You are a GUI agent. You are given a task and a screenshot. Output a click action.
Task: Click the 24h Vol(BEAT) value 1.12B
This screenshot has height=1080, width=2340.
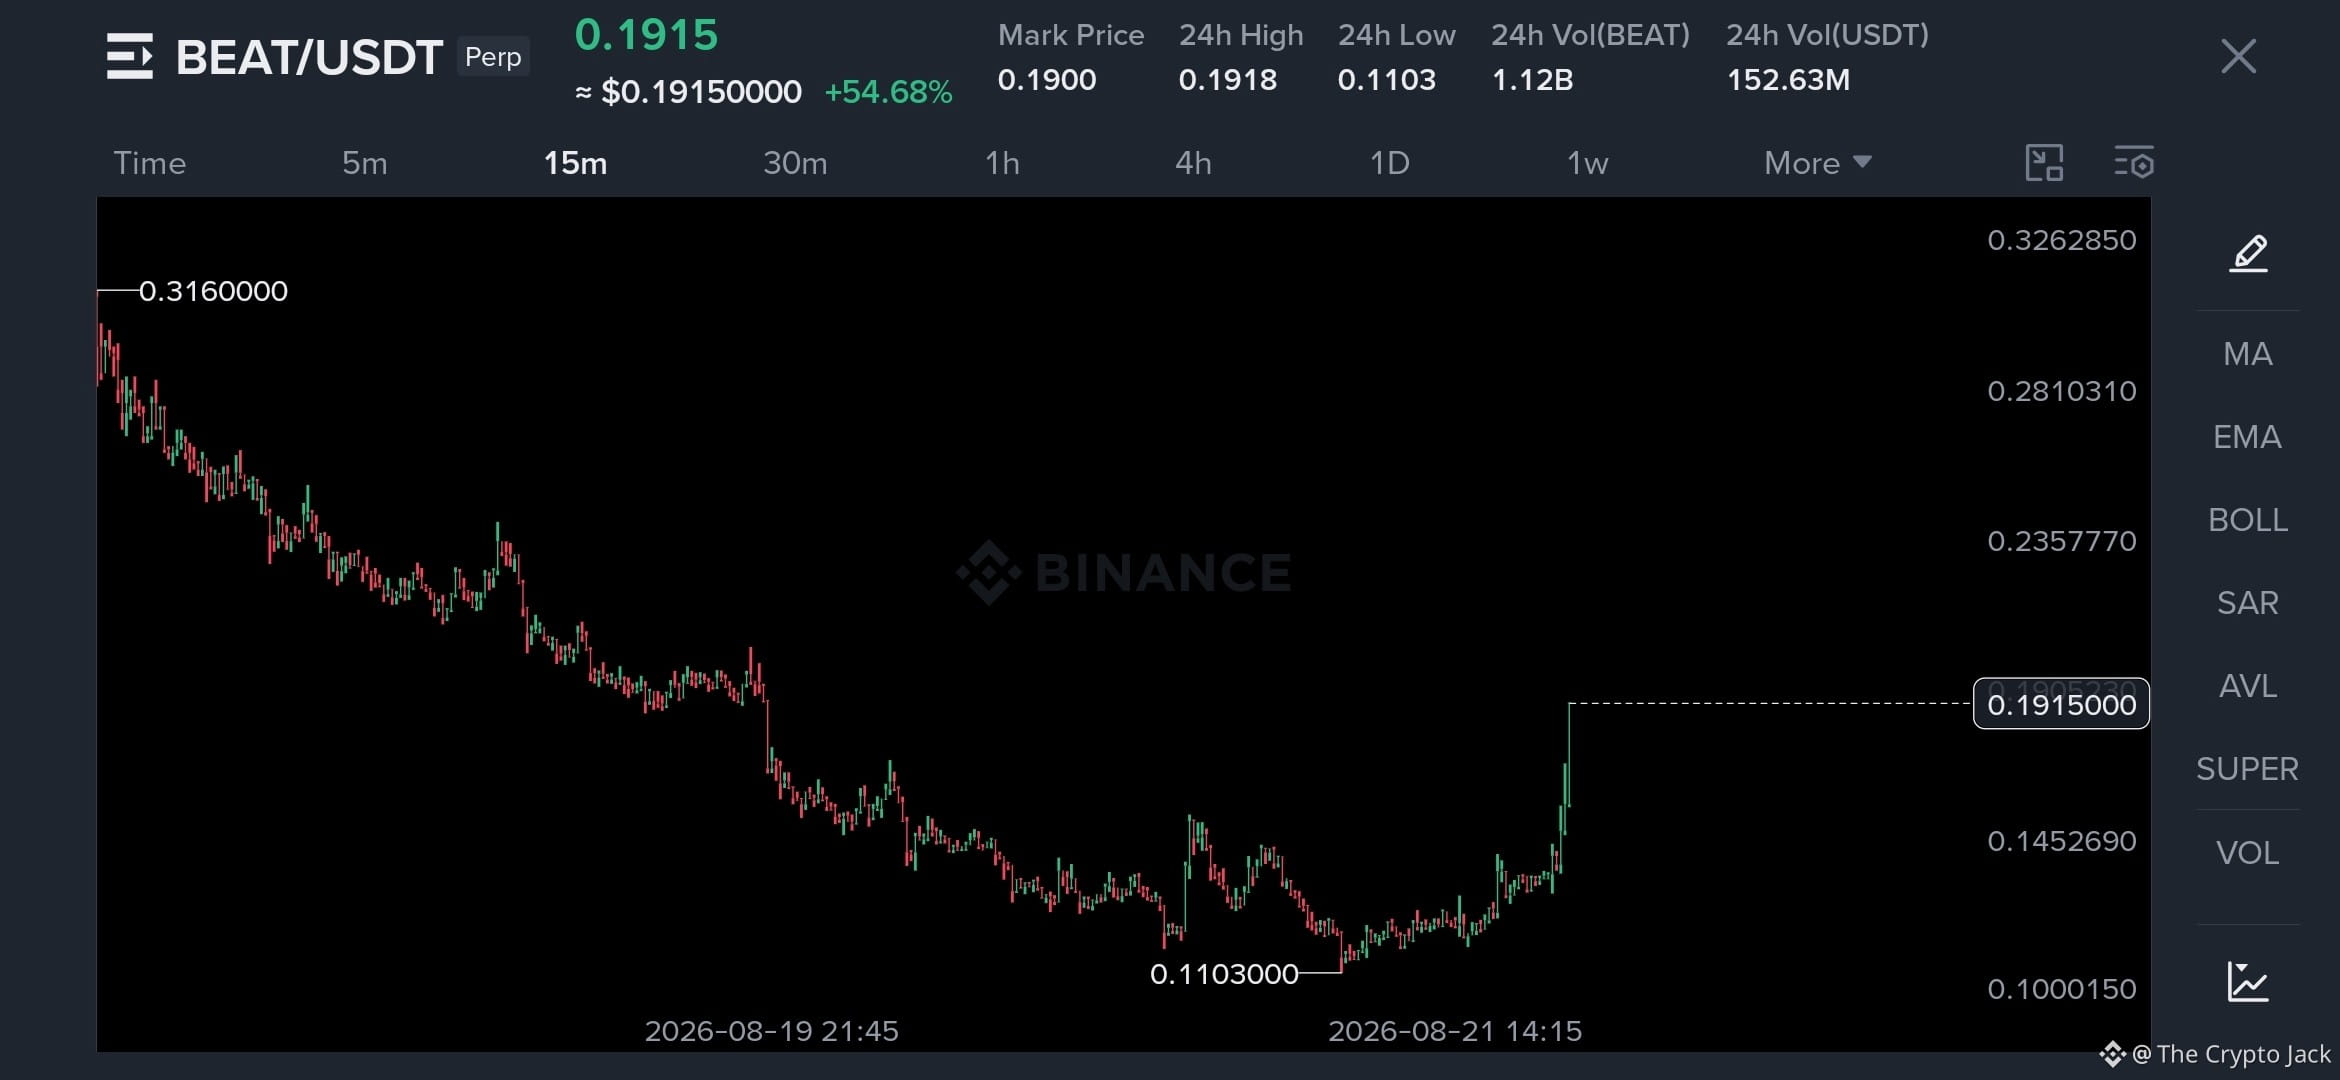(1532, 80)
